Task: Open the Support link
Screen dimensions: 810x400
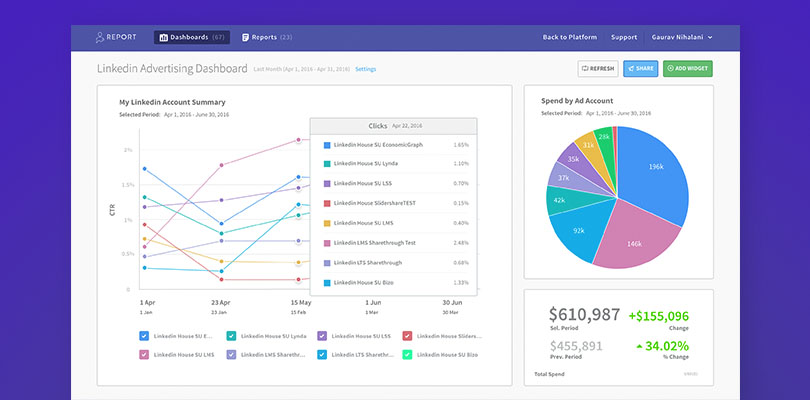Action: [x=624, y=37]
